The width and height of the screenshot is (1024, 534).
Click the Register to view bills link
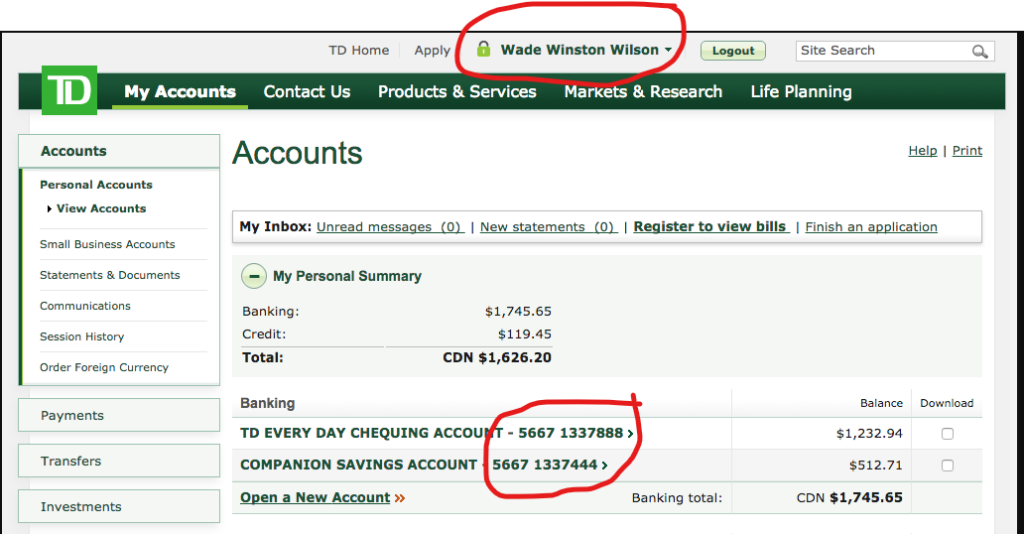711,227
